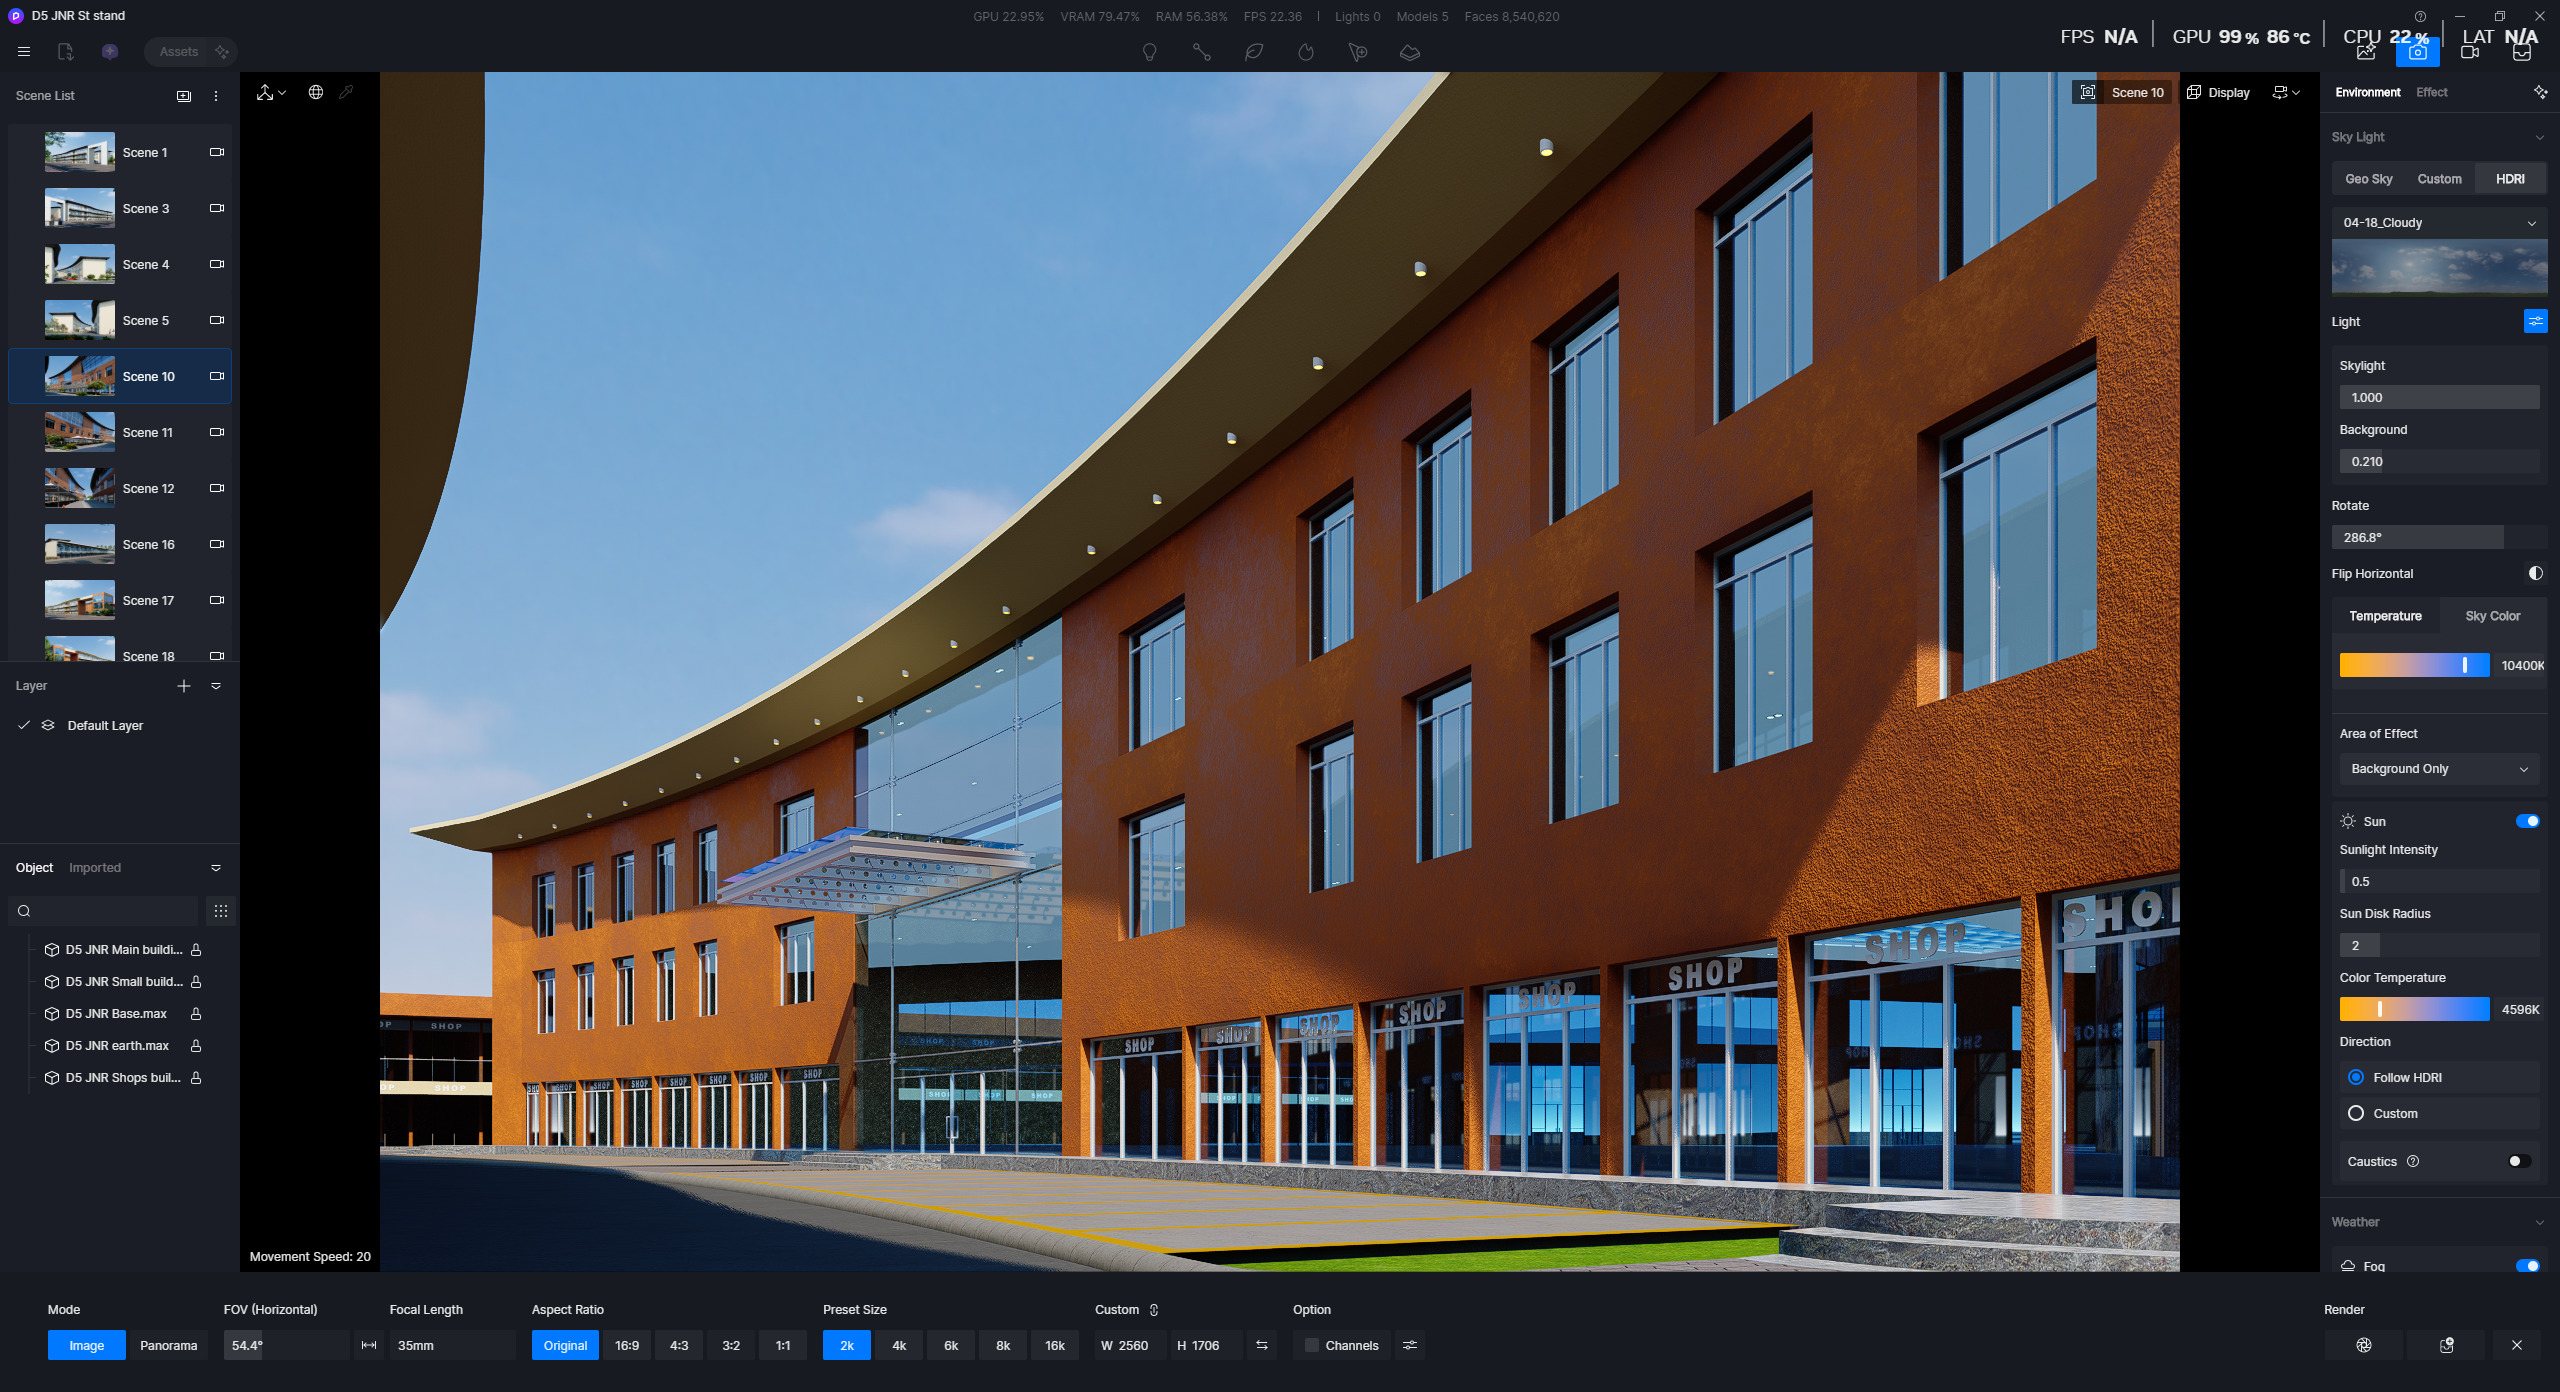
Task: Enable the Channels checkbox
Action: [1312, 1345]
